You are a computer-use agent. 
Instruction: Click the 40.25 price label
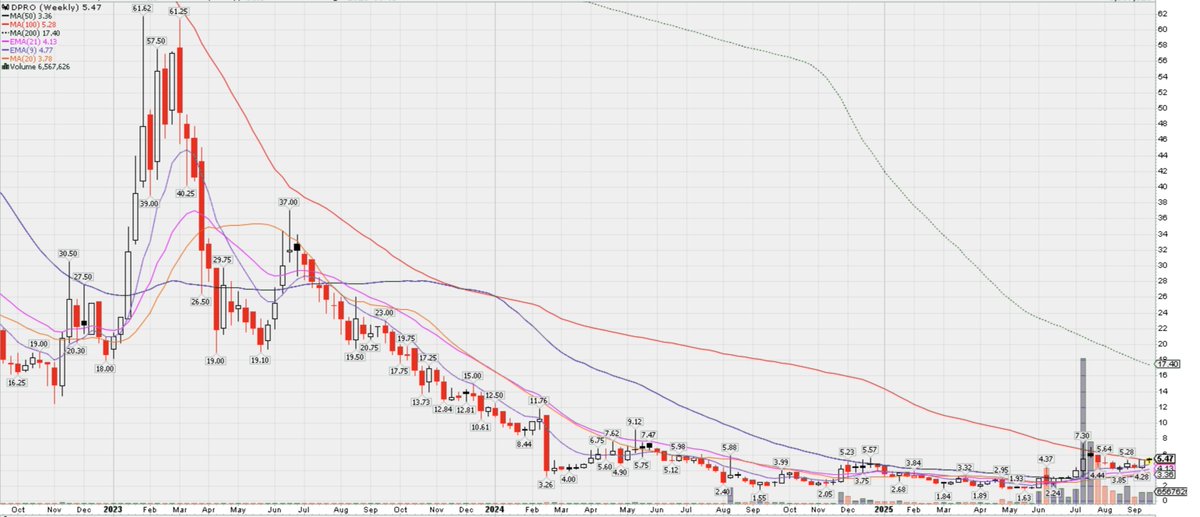point(186,193)
